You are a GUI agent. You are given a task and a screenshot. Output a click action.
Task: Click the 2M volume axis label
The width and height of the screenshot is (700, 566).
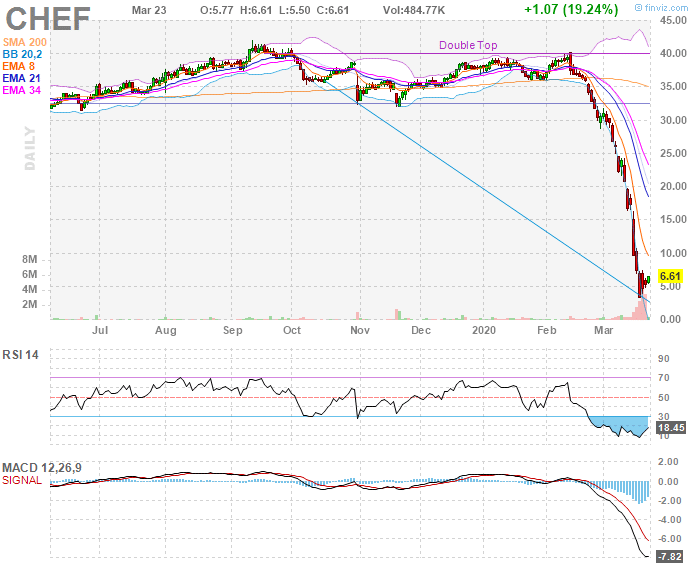[x=29, y=305]
